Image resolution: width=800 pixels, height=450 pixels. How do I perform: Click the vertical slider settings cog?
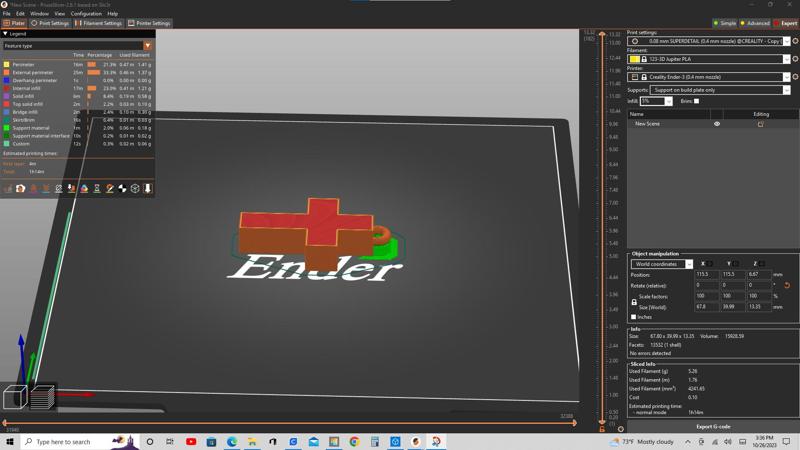(620, 429)
